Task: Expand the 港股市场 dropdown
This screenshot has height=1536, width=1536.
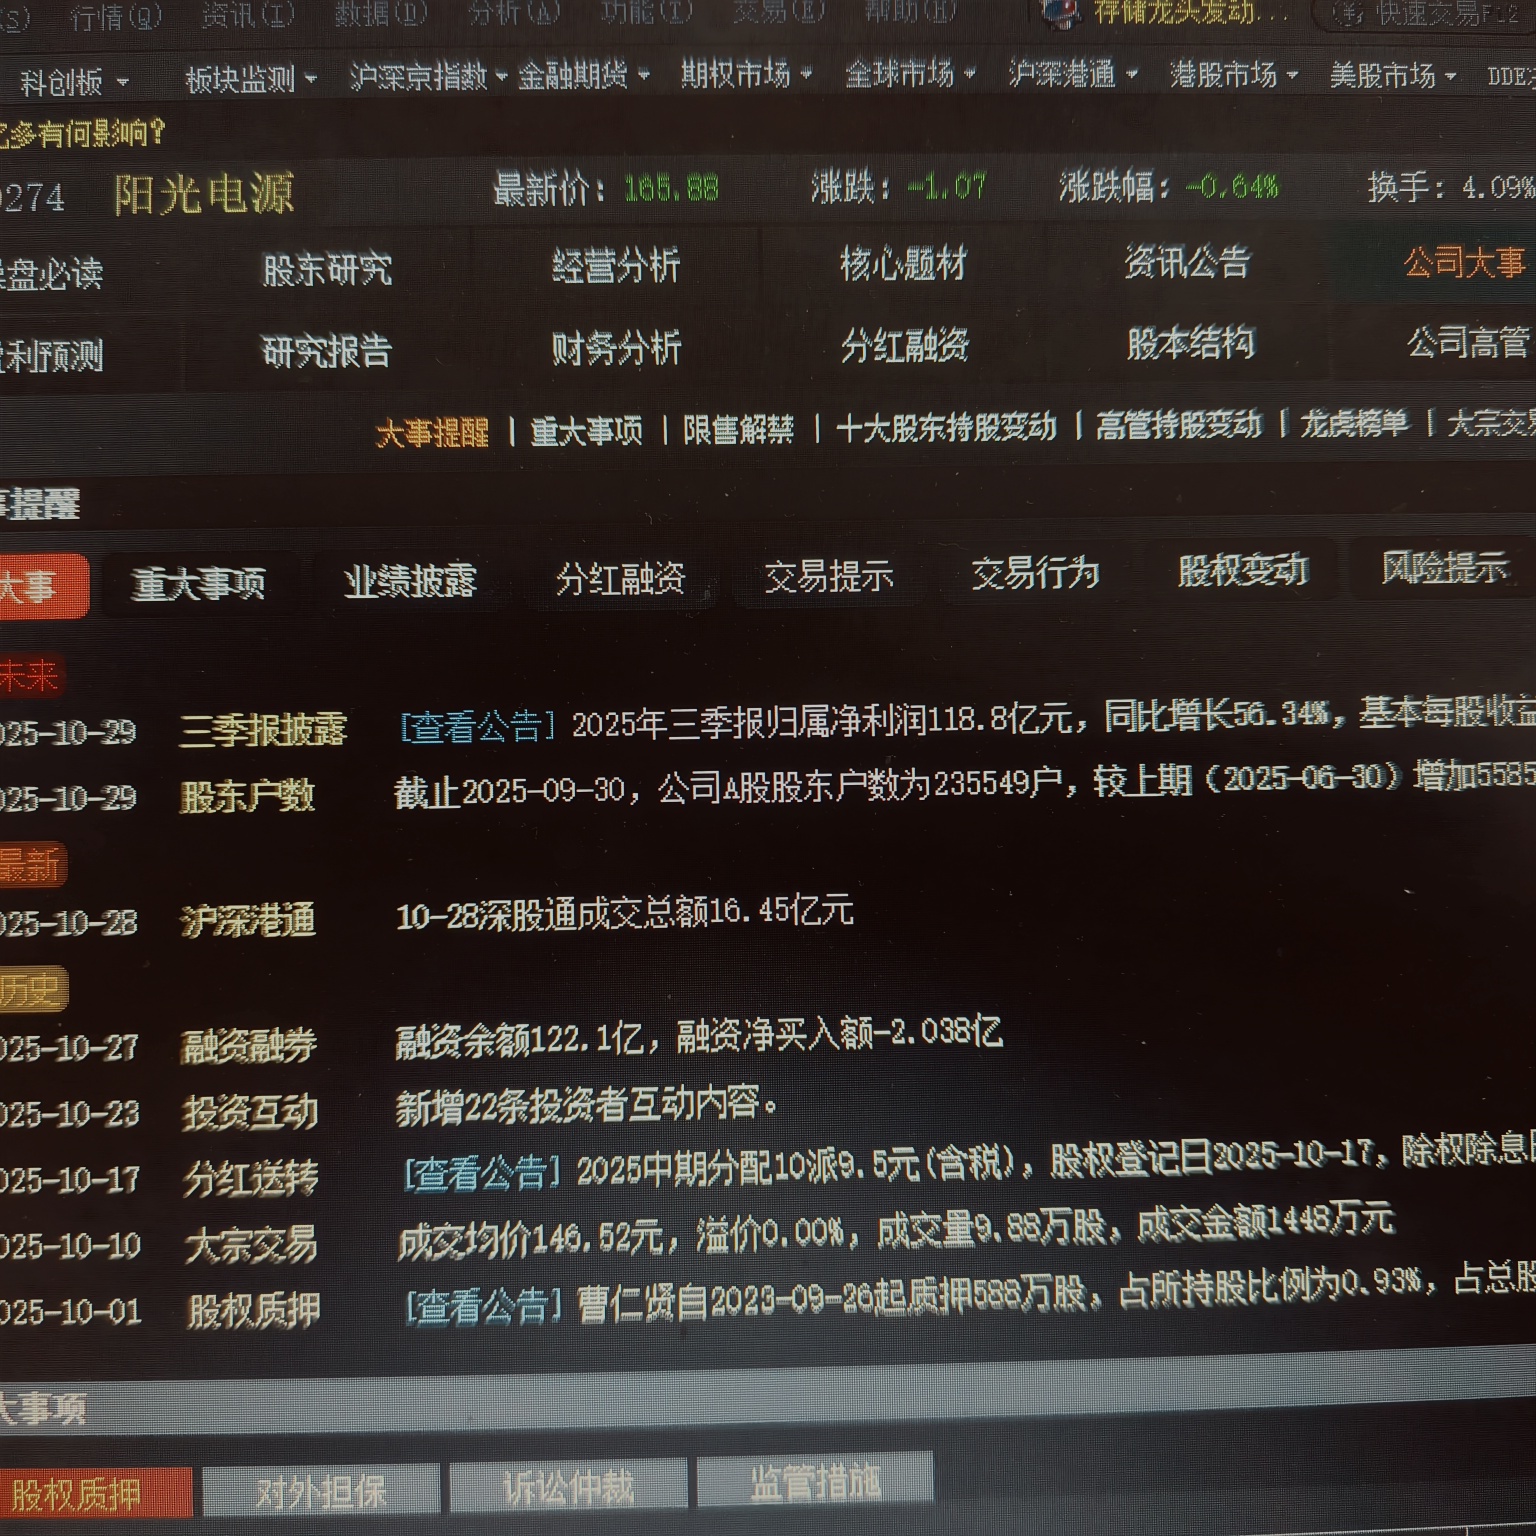Action: (1233, 75)
